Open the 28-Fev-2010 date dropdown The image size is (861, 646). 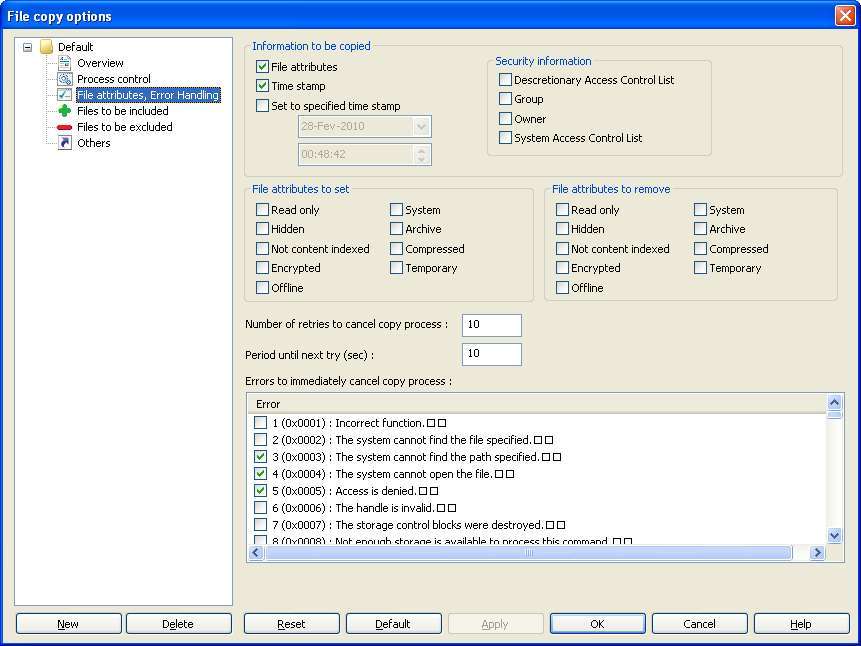point(421,127)
